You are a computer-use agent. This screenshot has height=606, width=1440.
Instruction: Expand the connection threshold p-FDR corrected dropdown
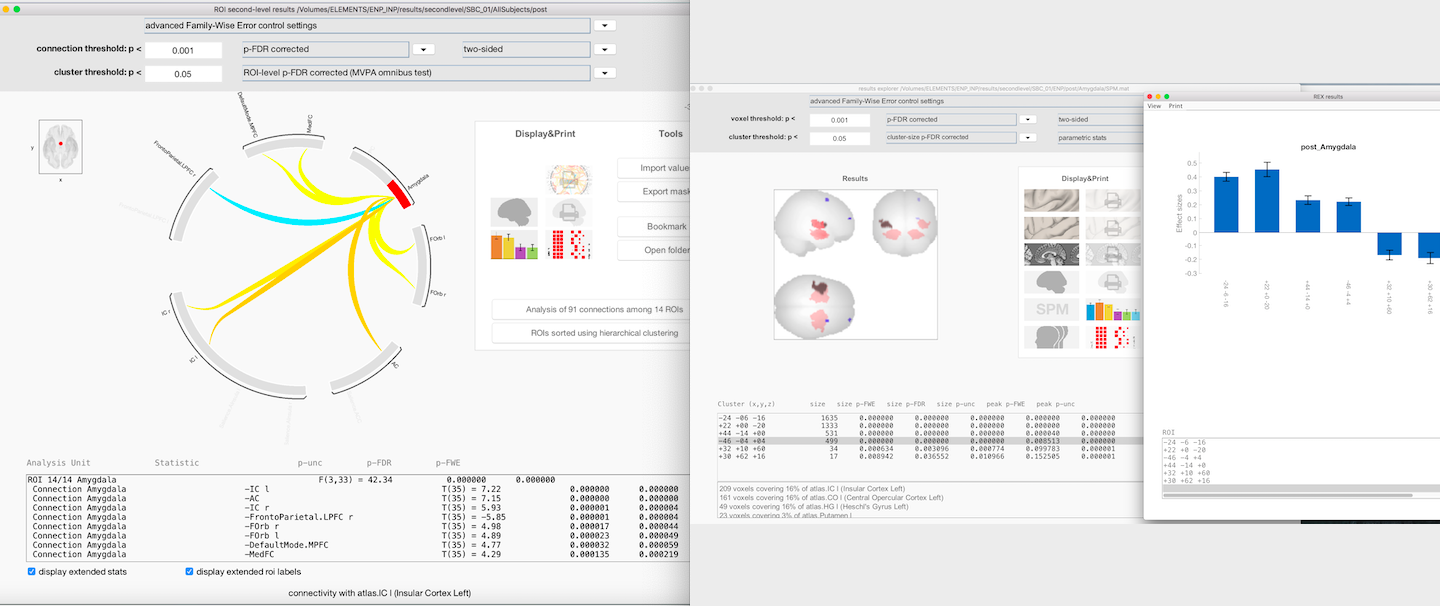click(423, 49)
